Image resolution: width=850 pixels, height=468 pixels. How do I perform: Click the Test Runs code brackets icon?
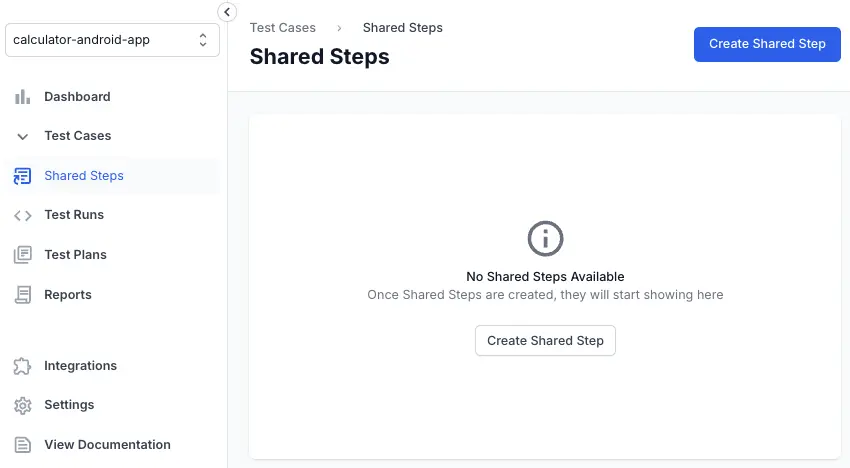click(22, 216)
